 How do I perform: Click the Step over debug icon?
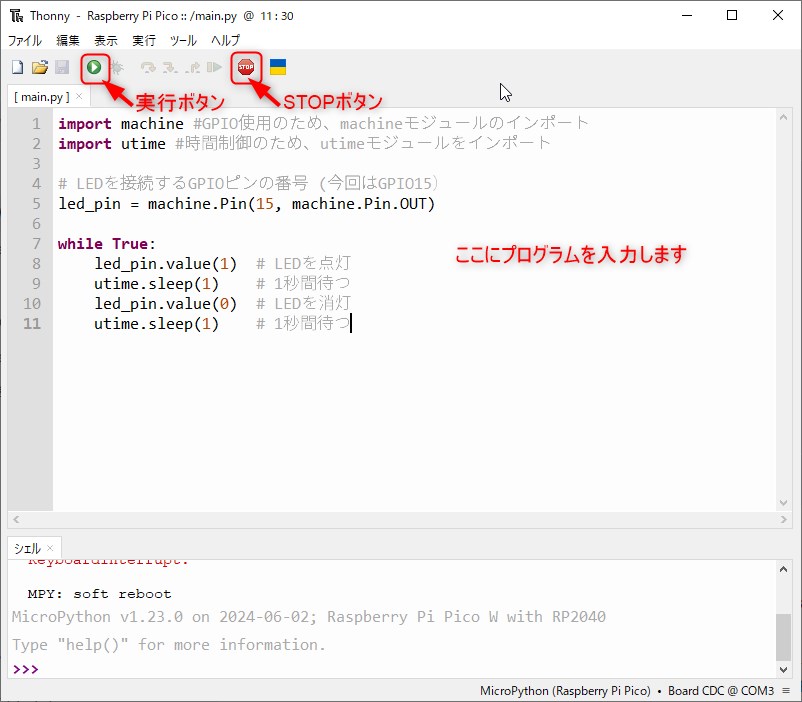pyautogui.click(x=148, y=67)
